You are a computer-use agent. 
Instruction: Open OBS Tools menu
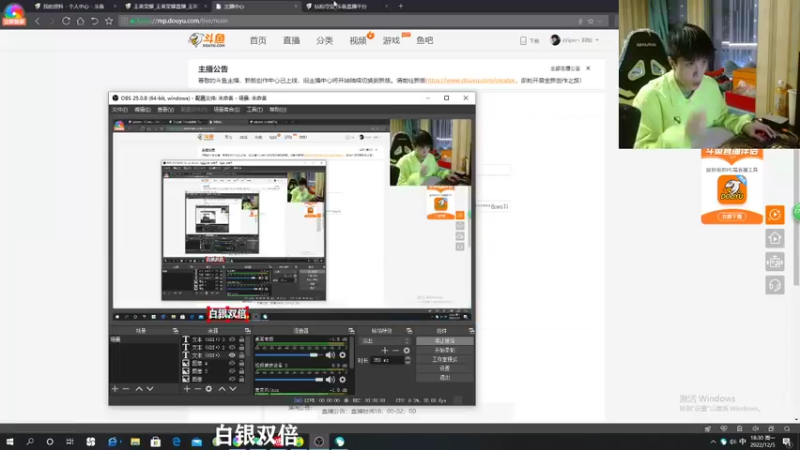point(255,110)
